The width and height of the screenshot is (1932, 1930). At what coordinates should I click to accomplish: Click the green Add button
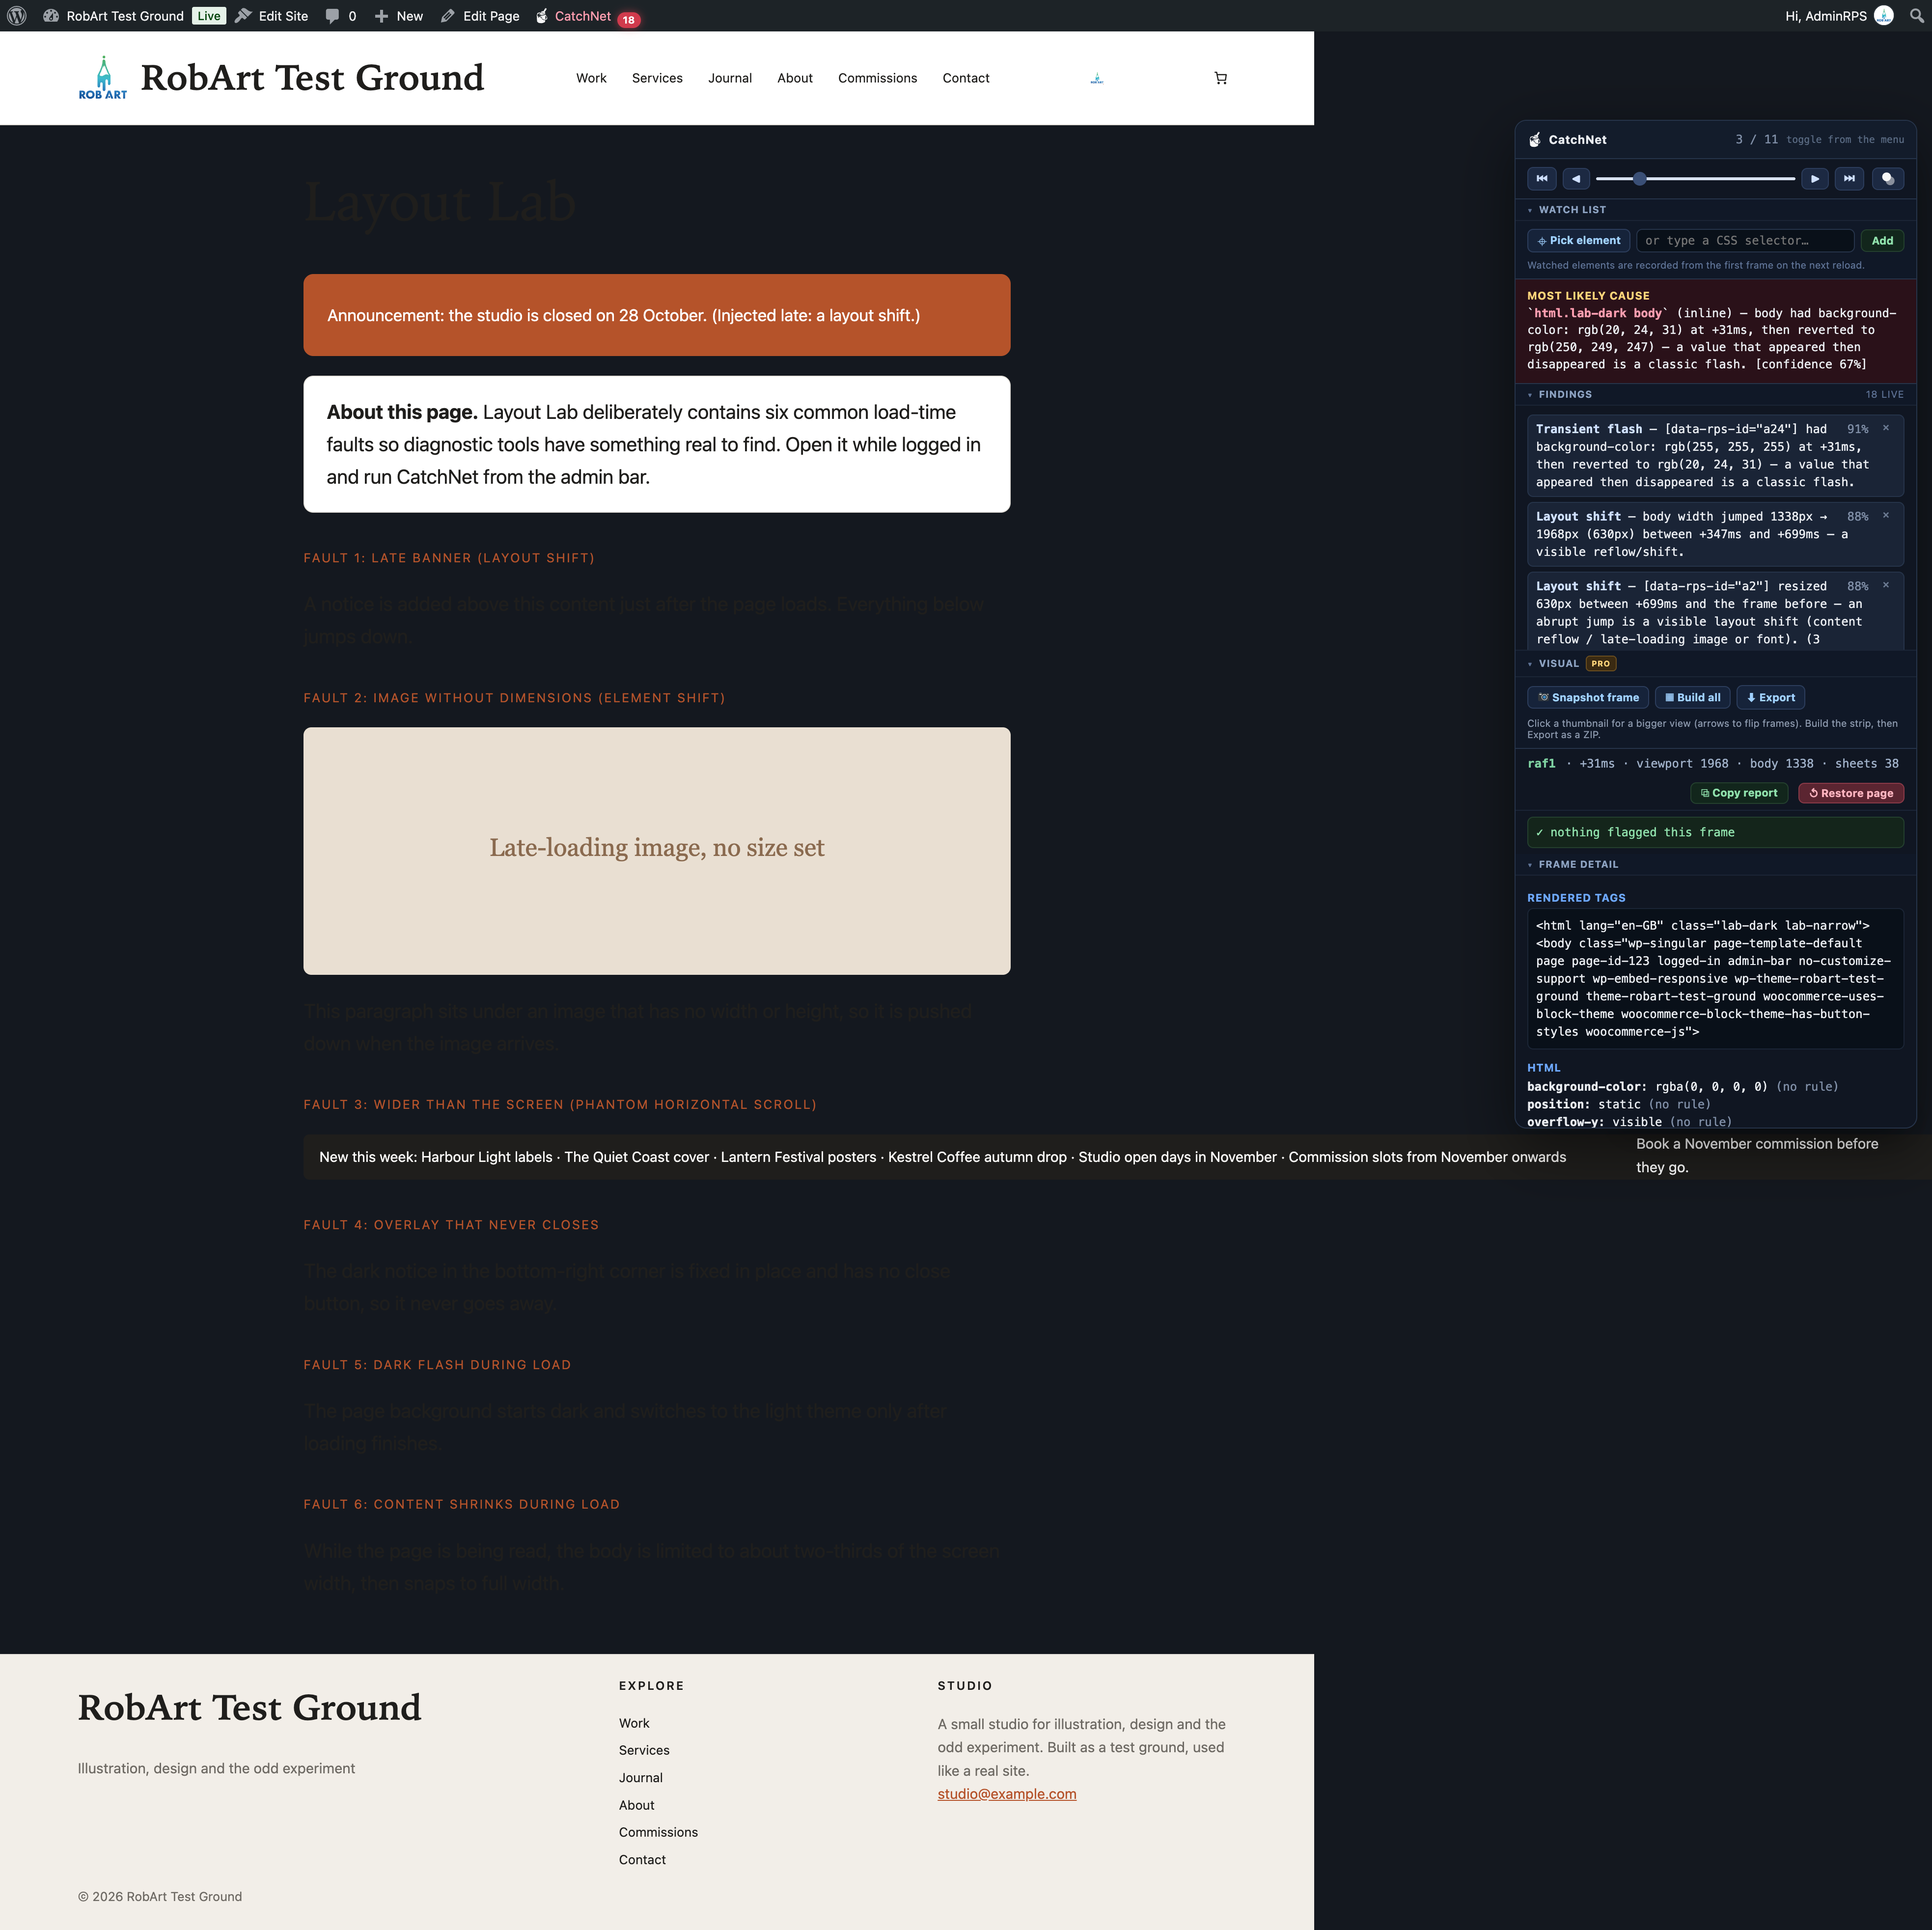[1882, 241]
